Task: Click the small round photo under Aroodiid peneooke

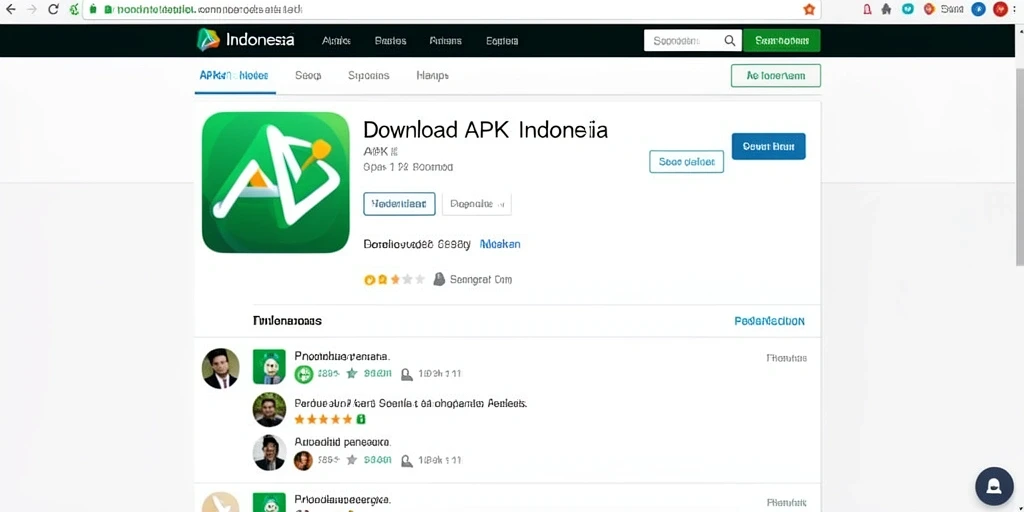Action: [x=303, y=460]
